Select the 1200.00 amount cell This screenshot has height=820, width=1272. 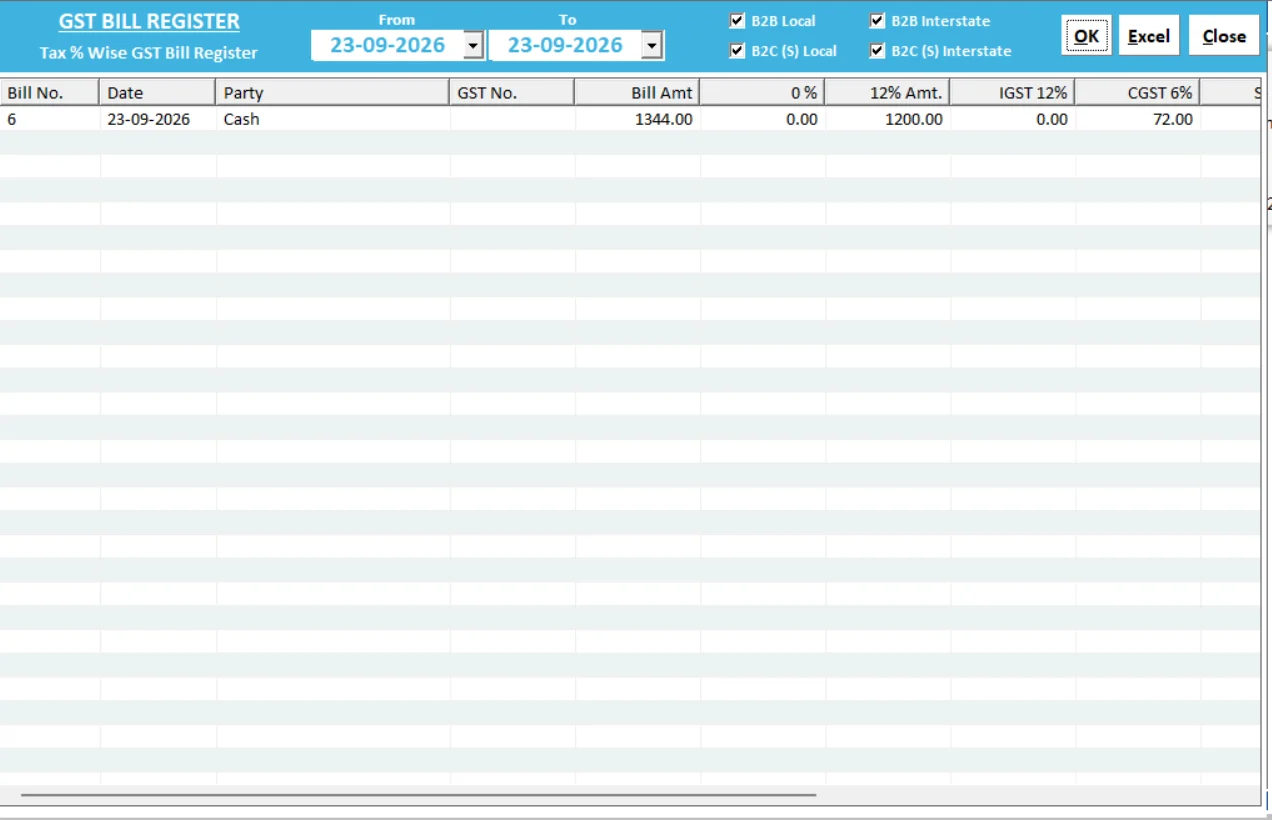click(888, 119)
